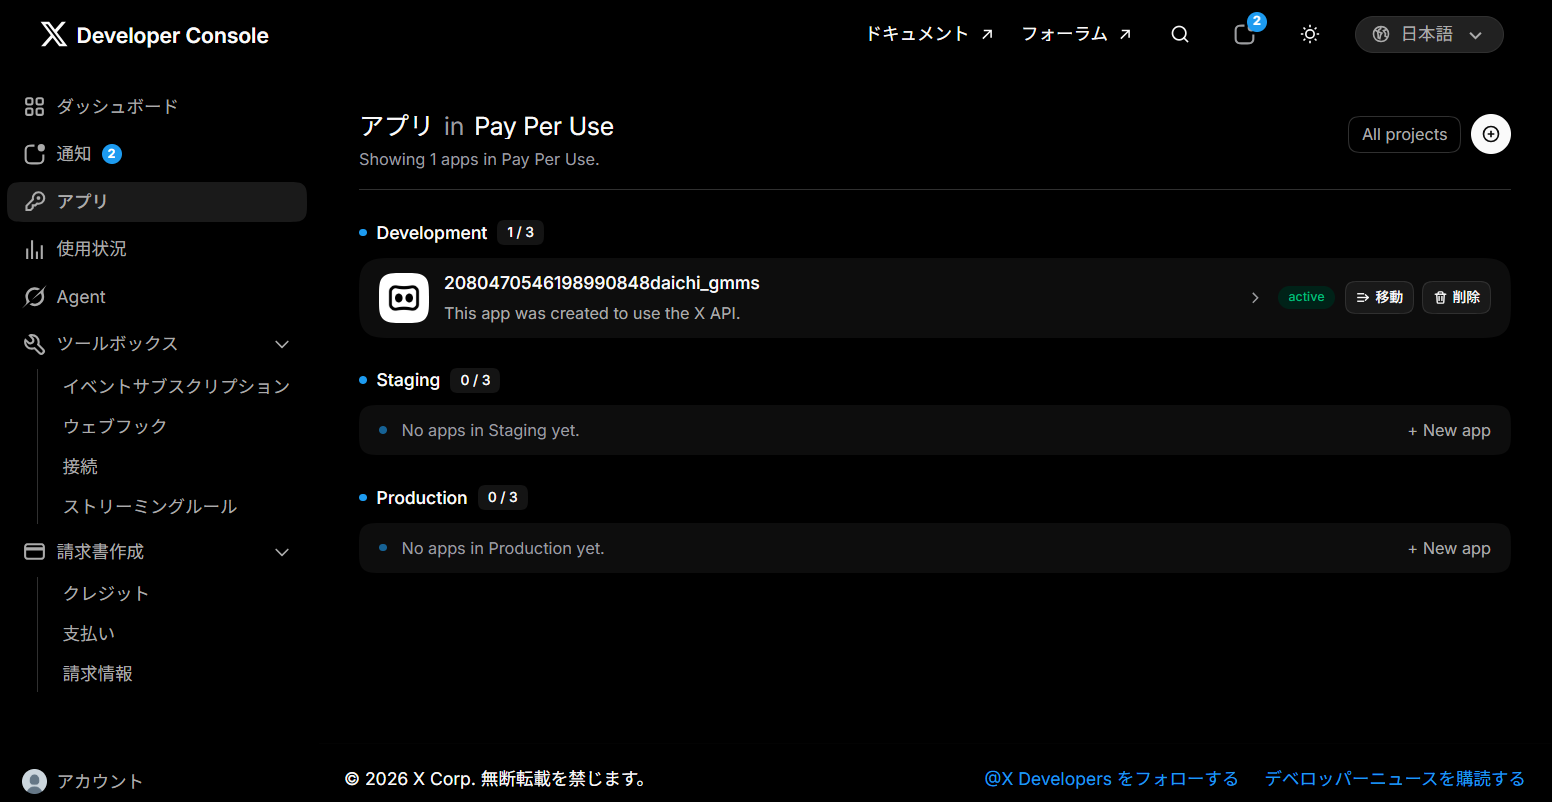Click the Development 1 / 3 count badge

point(520,233)
